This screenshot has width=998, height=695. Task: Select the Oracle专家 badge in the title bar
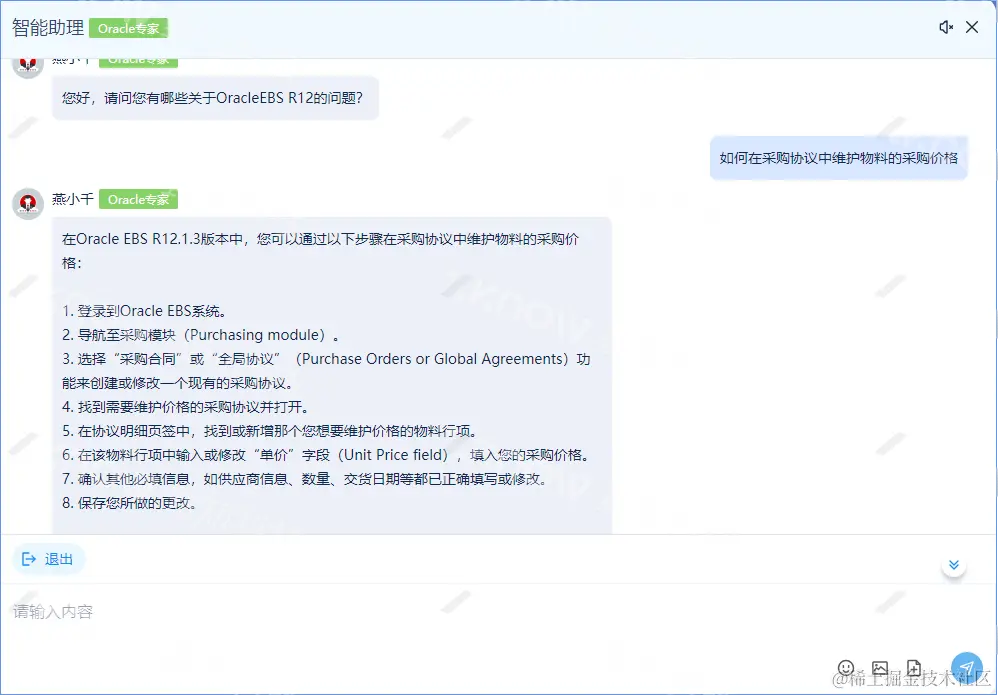[x=129, y=28]
